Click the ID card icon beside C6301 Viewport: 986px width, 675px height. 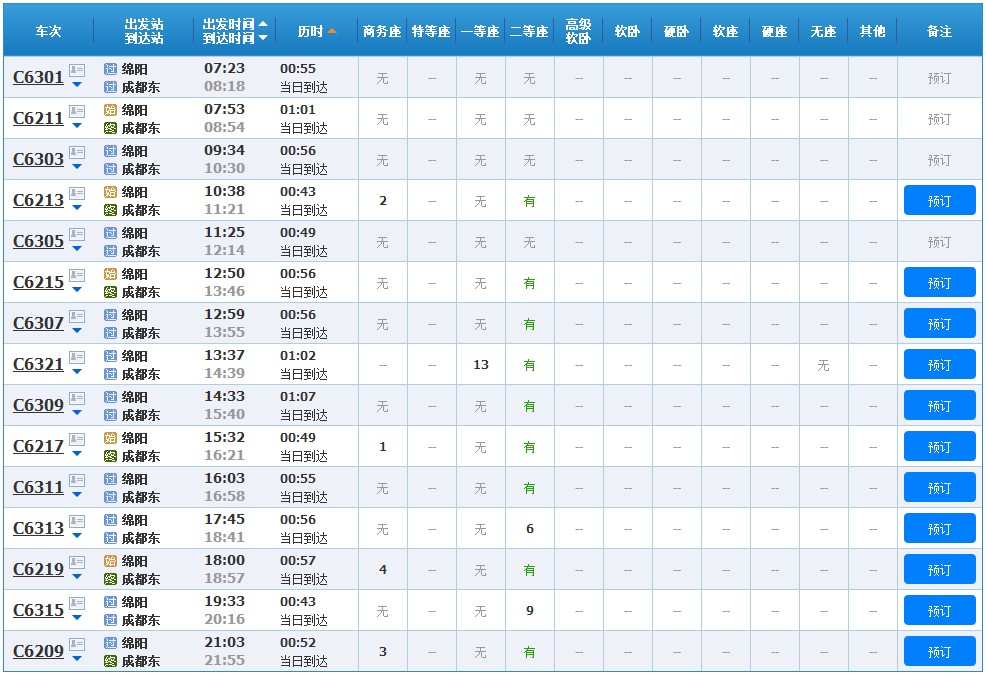(x=77, y=70)
